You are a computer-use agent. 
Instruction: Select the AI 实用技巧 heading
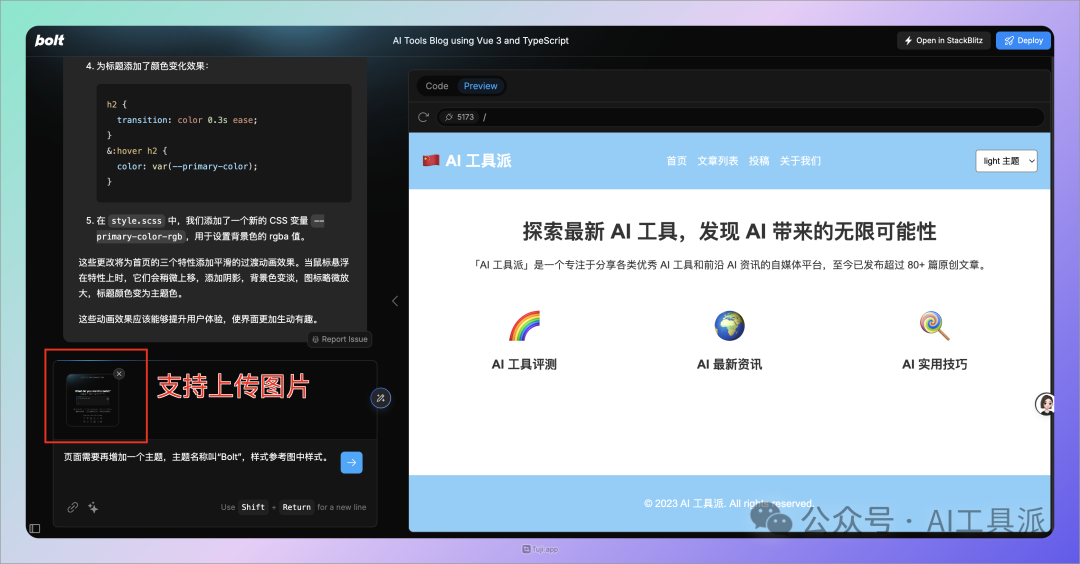pyautogui.click(x=935, y=364)
